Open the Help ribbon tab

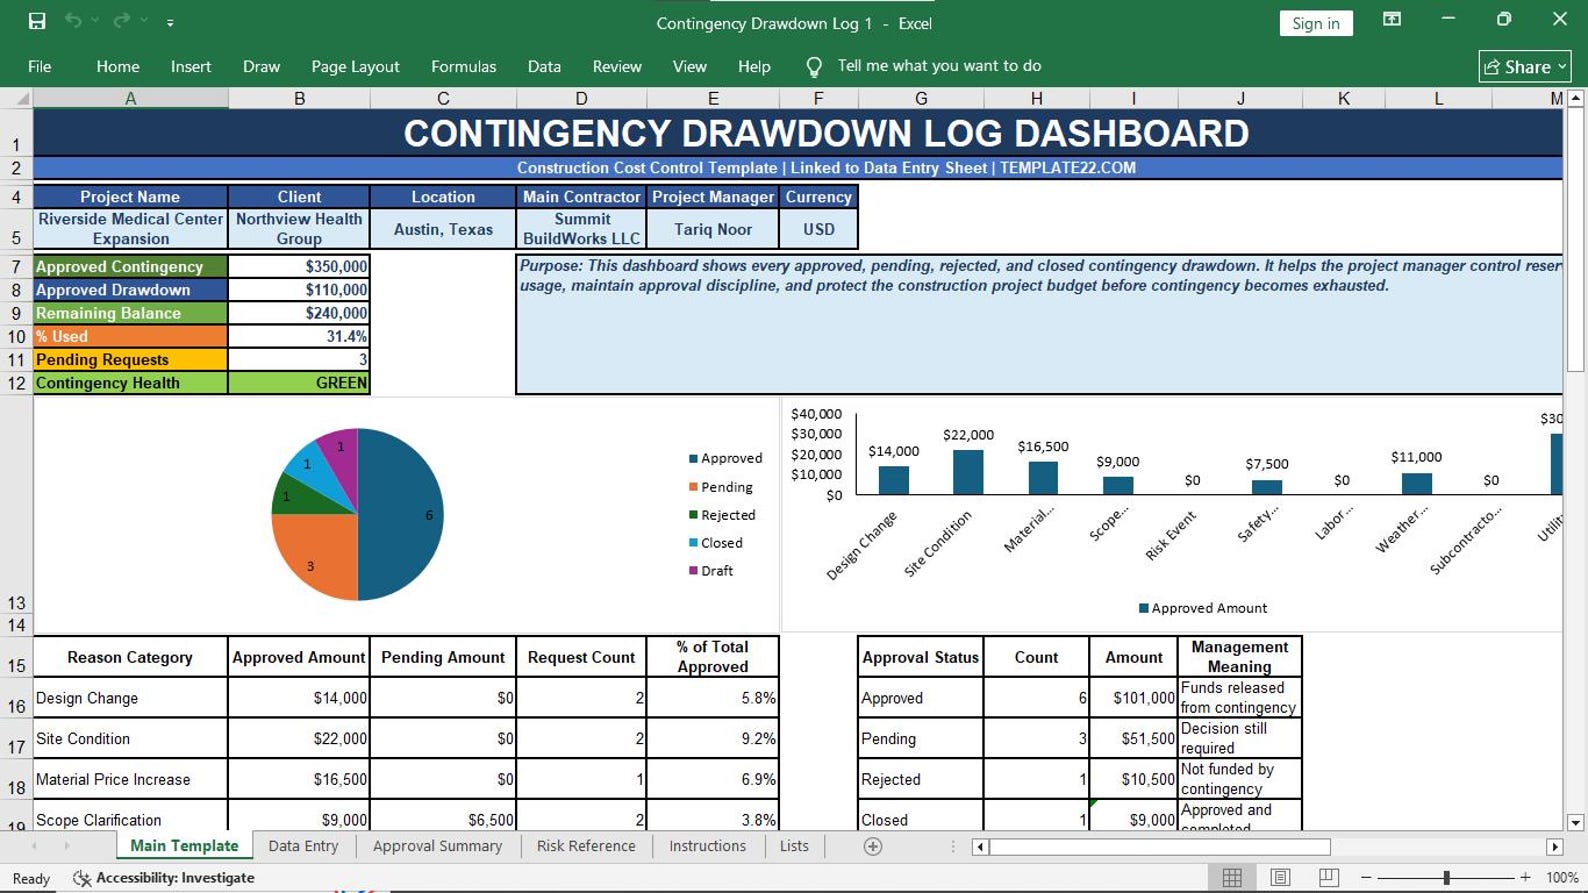point(754,66)
